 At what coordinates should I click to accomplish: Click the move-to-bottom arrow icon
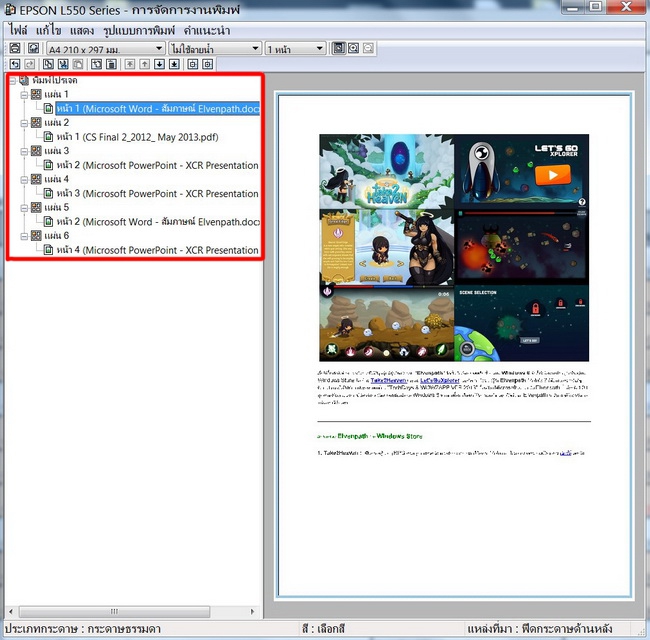pyautogui.click(x=175, y=64)
